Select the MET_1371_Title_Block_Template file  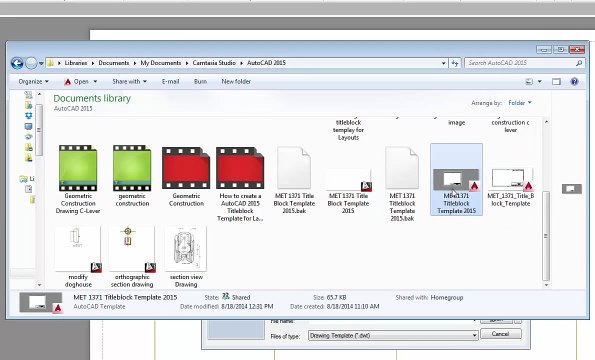pyautogui.click(x=511, y=188)
